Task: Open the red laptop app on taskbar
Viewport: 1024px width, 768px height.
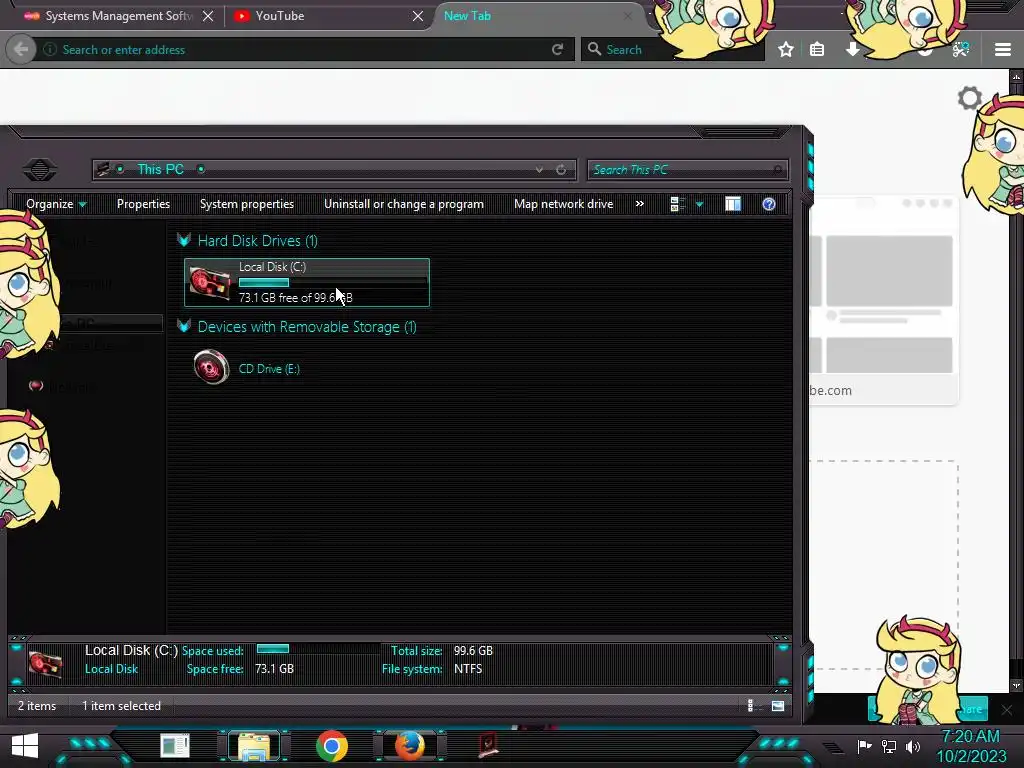Action: [488, 745]
